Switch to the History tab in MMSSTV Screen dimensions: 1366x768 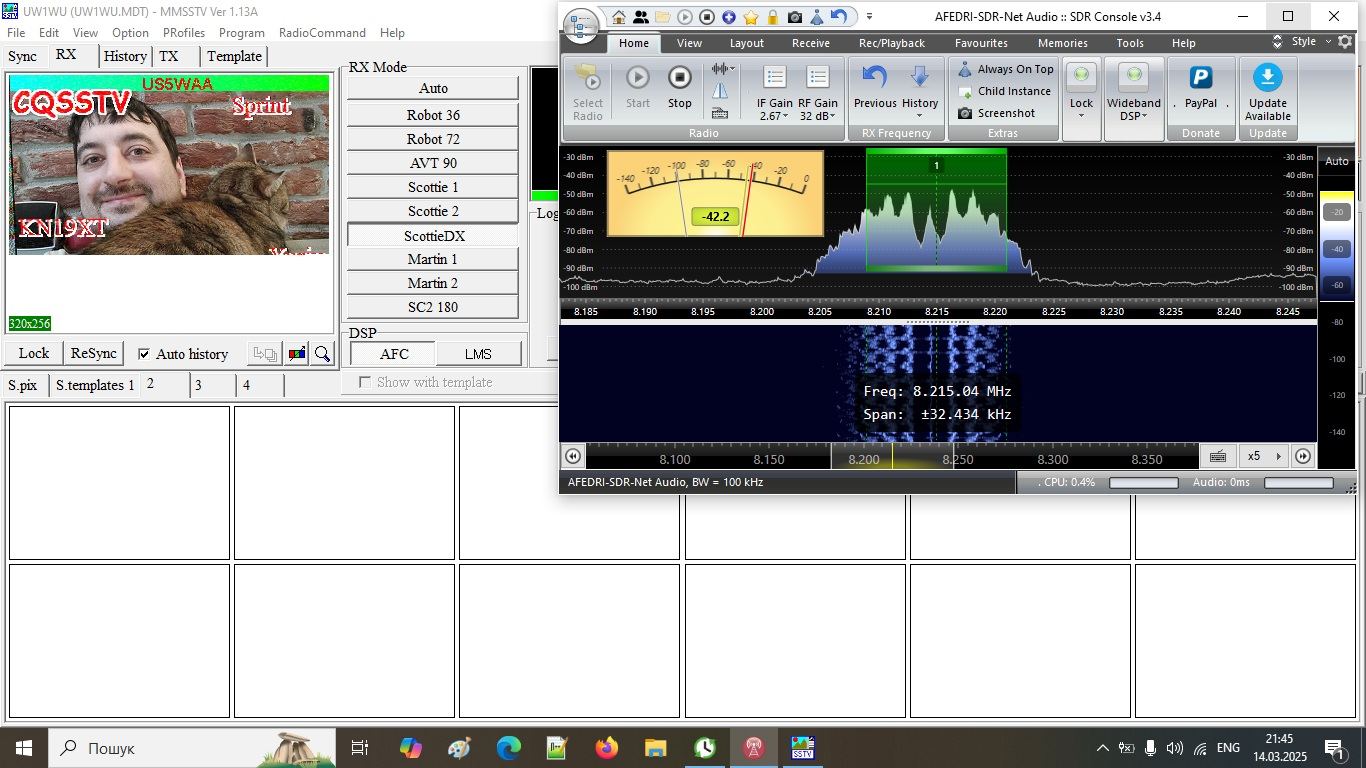click(x=125, y=56)
